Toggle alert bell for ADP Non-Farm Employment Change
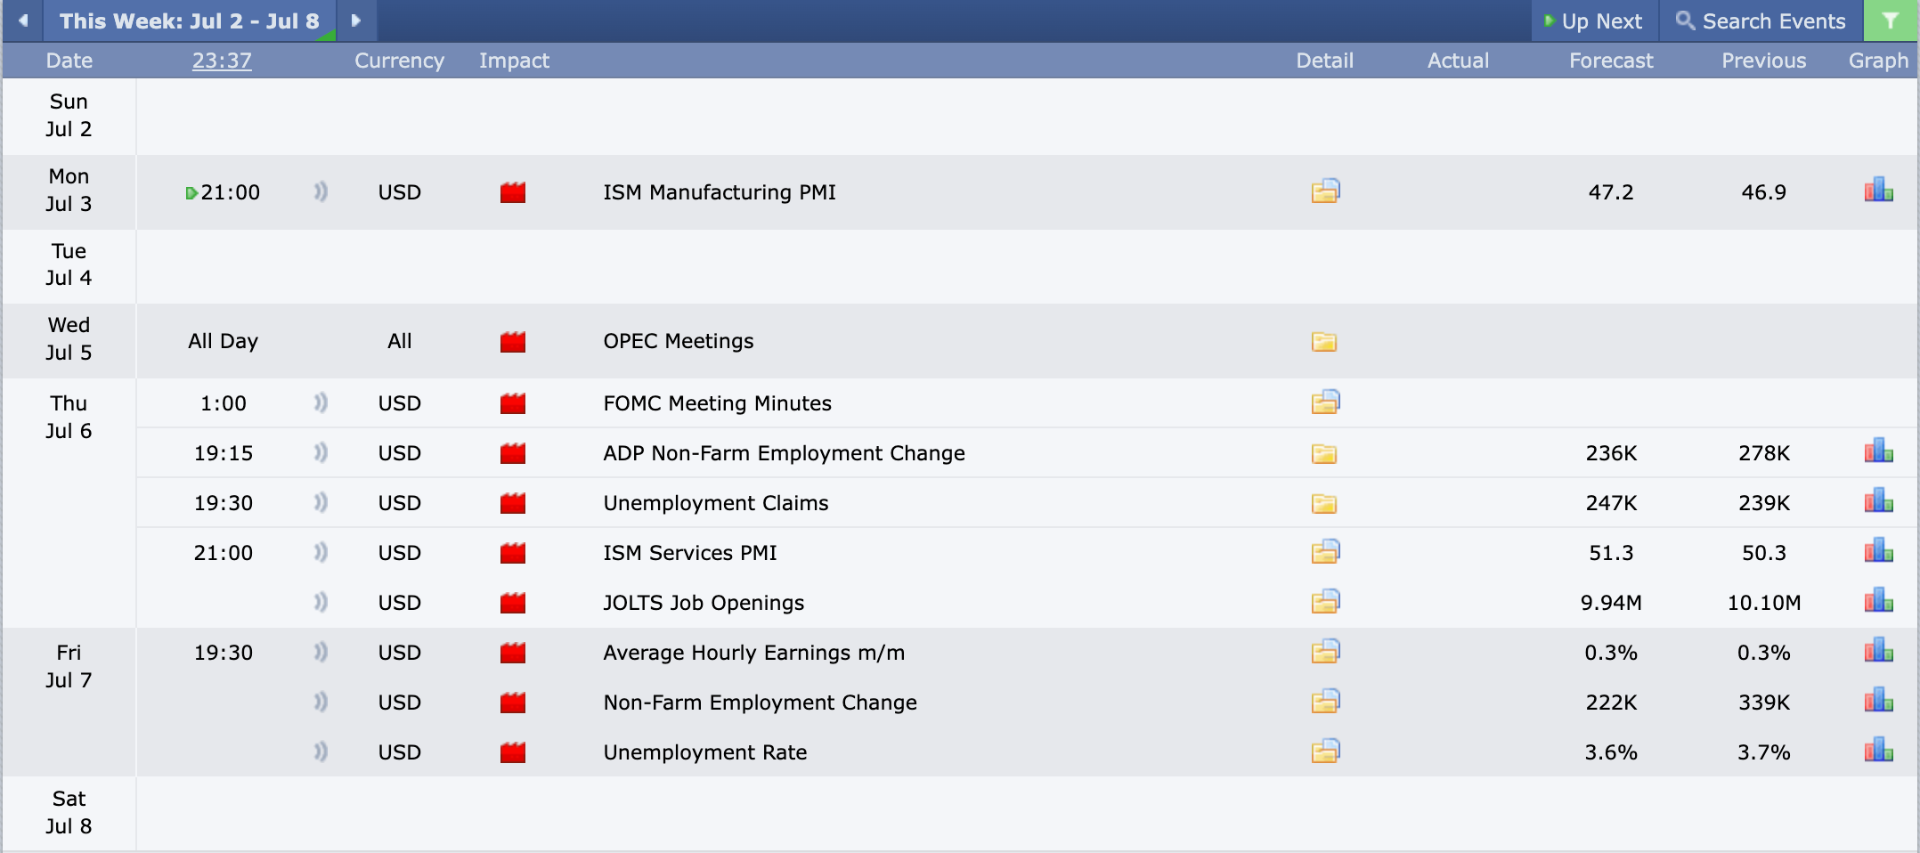The height and width of the screenshot is (853, 1920). 321,452
